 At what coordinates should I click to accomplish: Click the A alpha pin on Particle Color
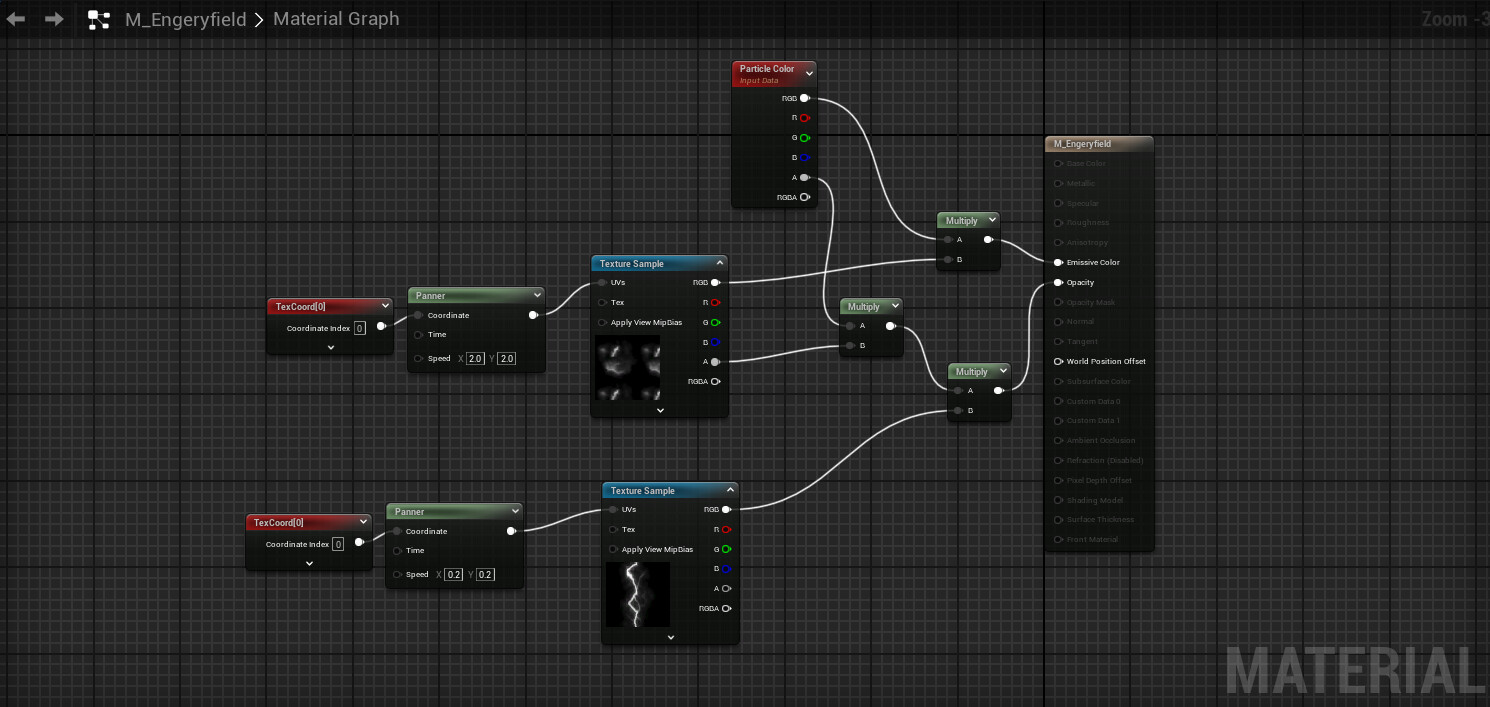pyautogui.click(x=804, y=178)
